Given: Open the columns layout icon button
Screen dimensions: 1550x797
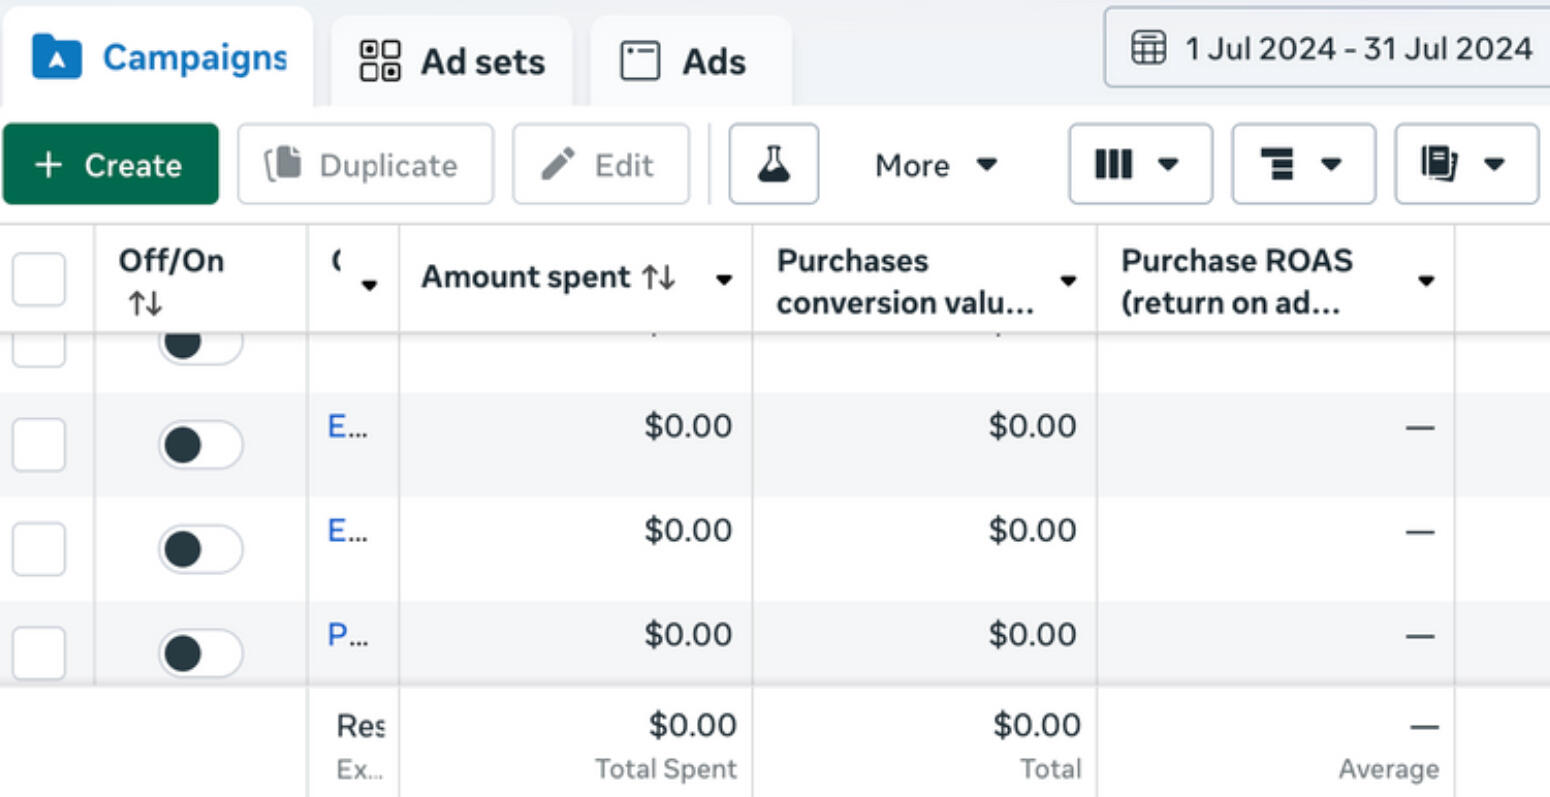Looking at the screenshot, I should [1140, 164].
